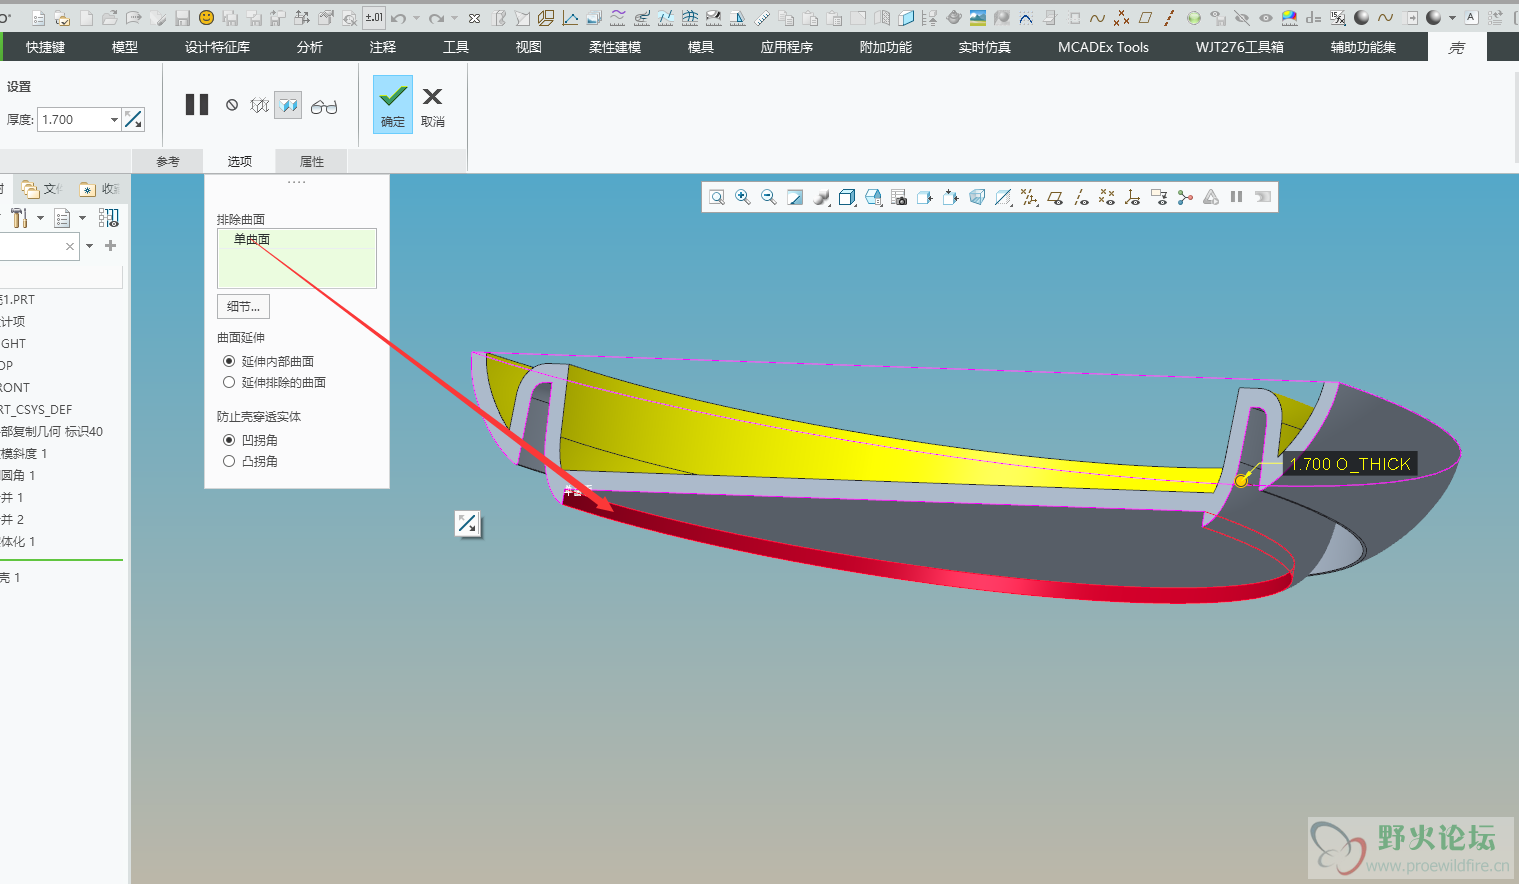
Task: Click the pause feature icon in dashboard
Action: 197,105
